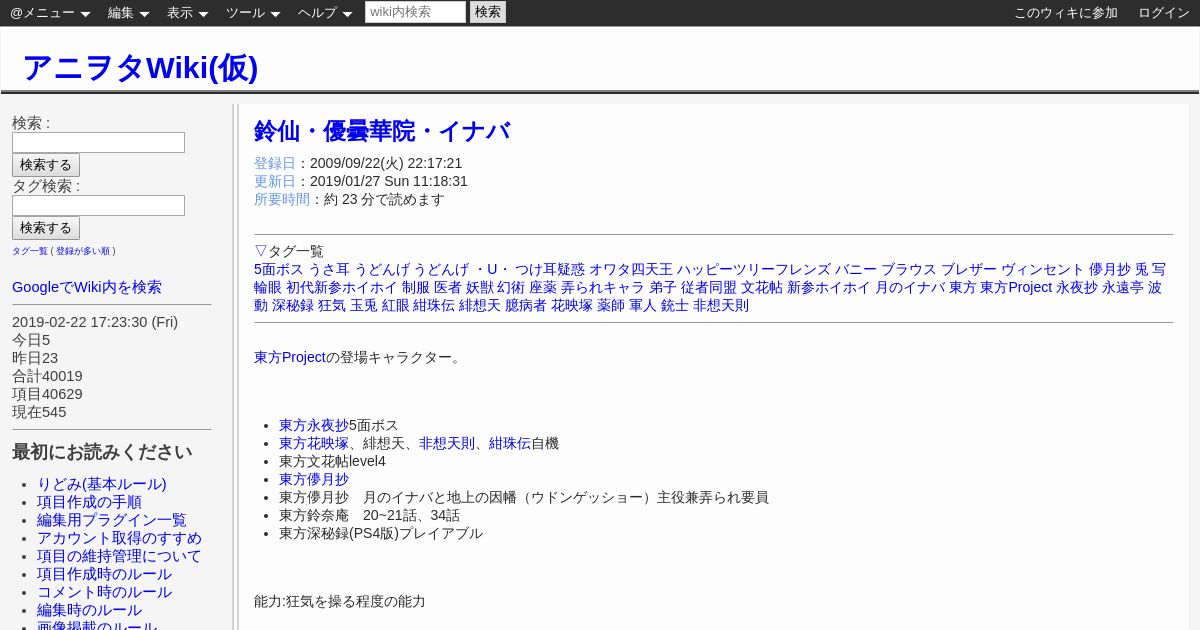The width and height of the screenshot is (1200, 630).
Task: Open the @メニュー dropdown menu
Action: [50, 13]
